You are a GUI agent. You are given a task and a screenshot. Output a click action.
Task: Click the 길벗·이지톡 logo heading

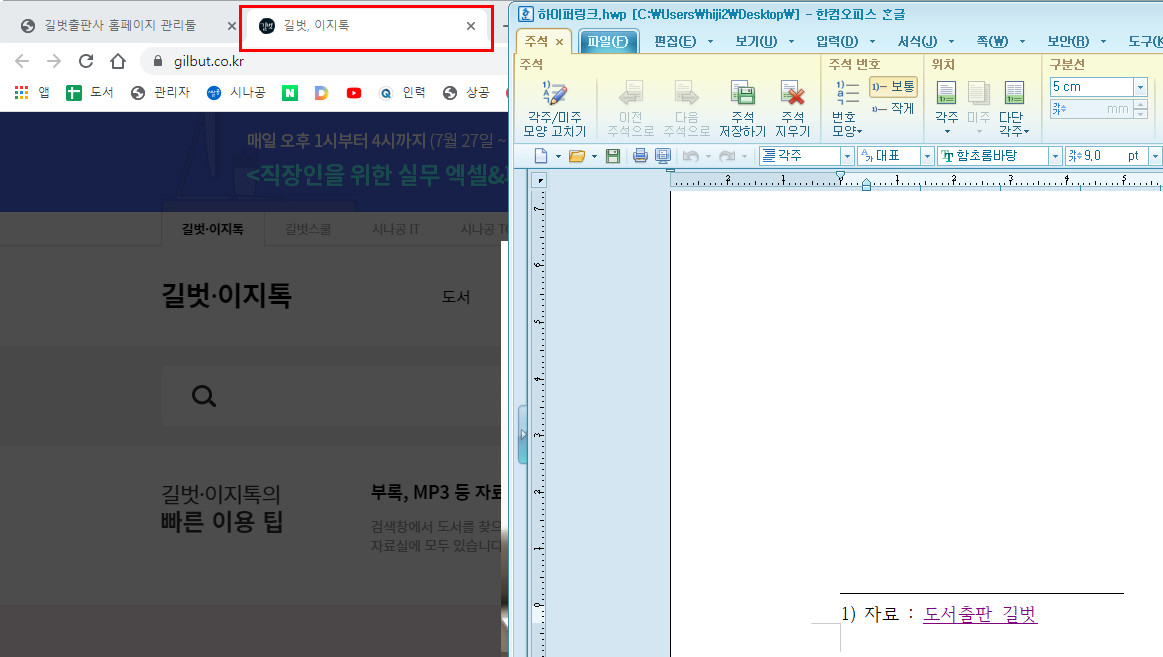(x=226, y=296)
